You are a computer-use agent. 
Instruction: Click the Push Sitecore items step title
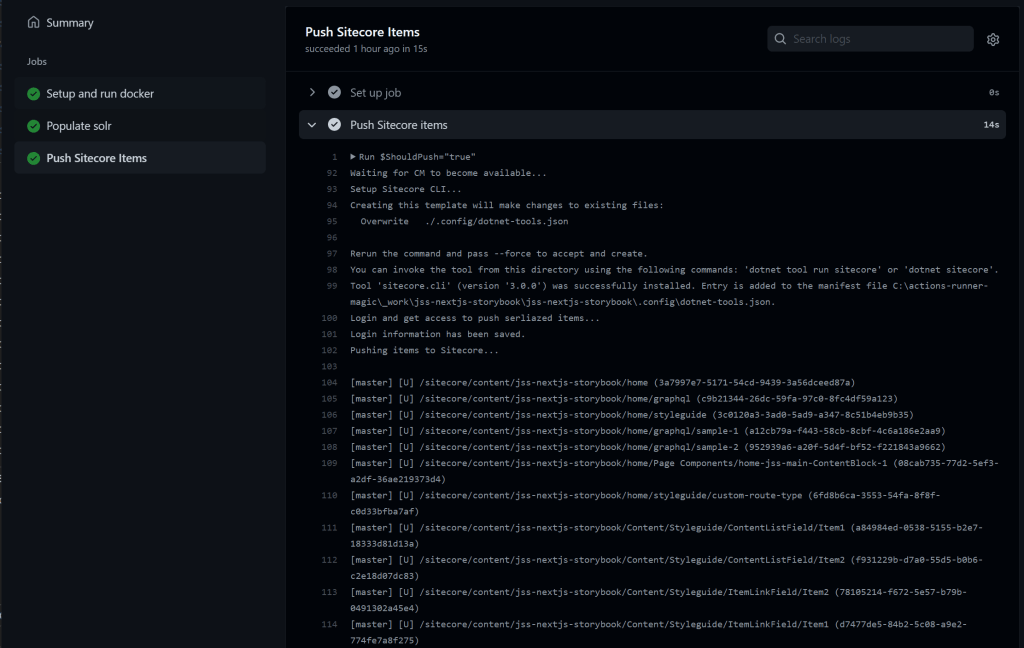[x=398, y=125]
